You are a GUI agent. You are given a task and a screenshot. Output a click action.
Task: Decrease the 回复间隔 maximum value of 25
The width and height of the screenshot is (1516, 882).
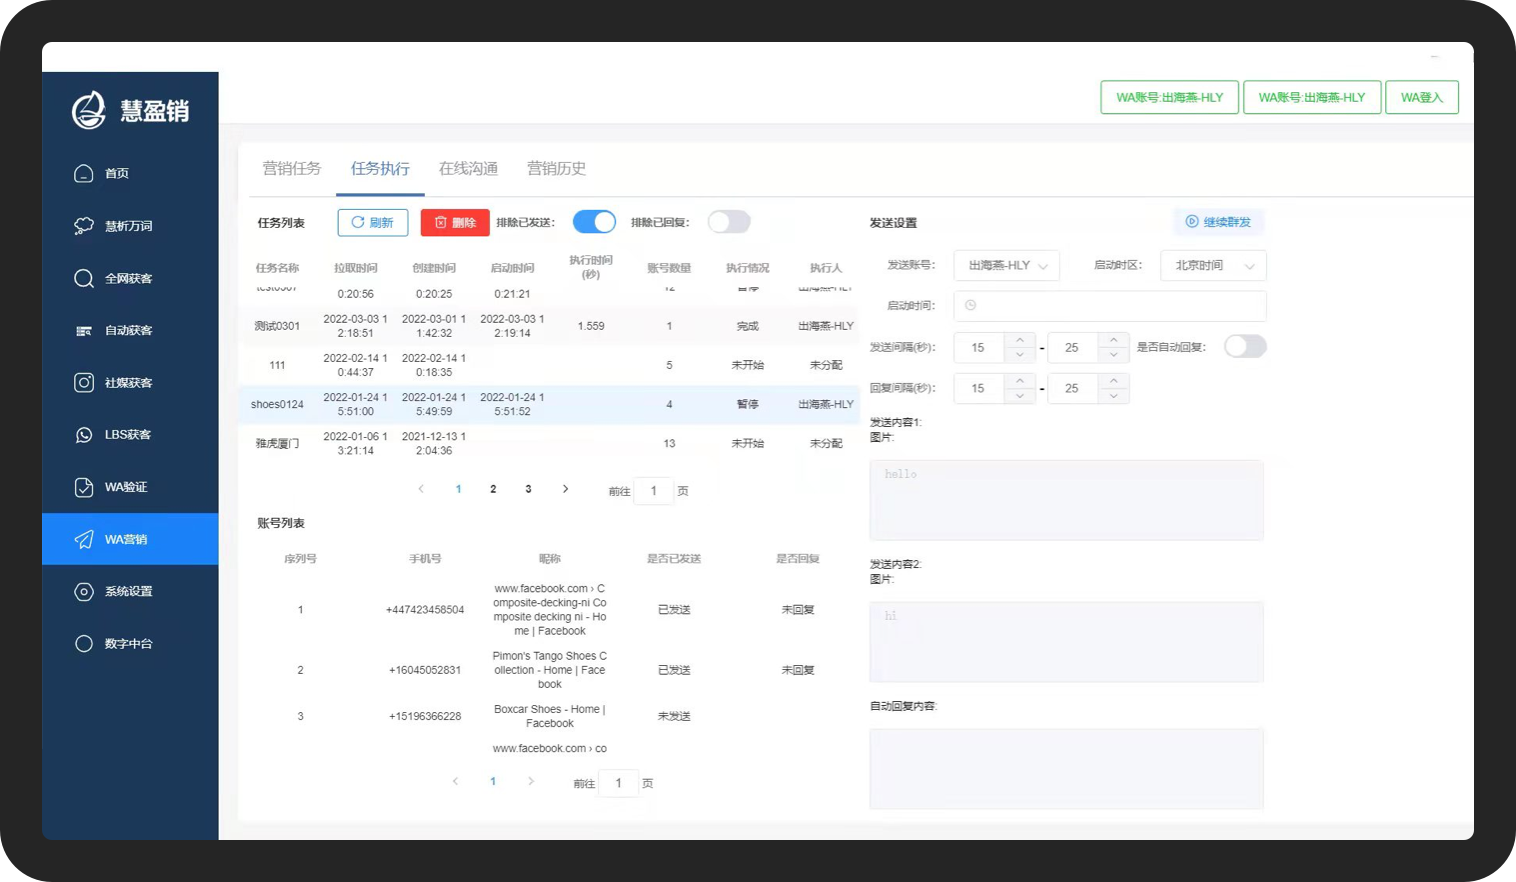pos(1114,396)
